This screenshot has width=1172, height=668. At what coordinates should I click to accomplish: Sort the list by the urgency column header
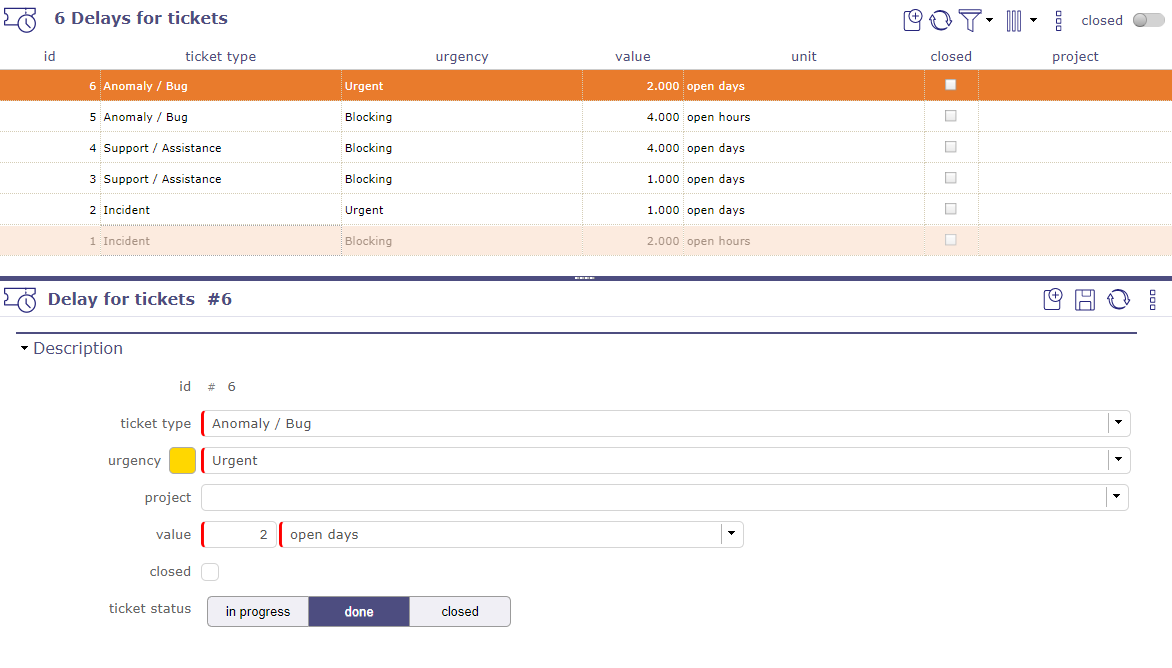click(462, 56)
